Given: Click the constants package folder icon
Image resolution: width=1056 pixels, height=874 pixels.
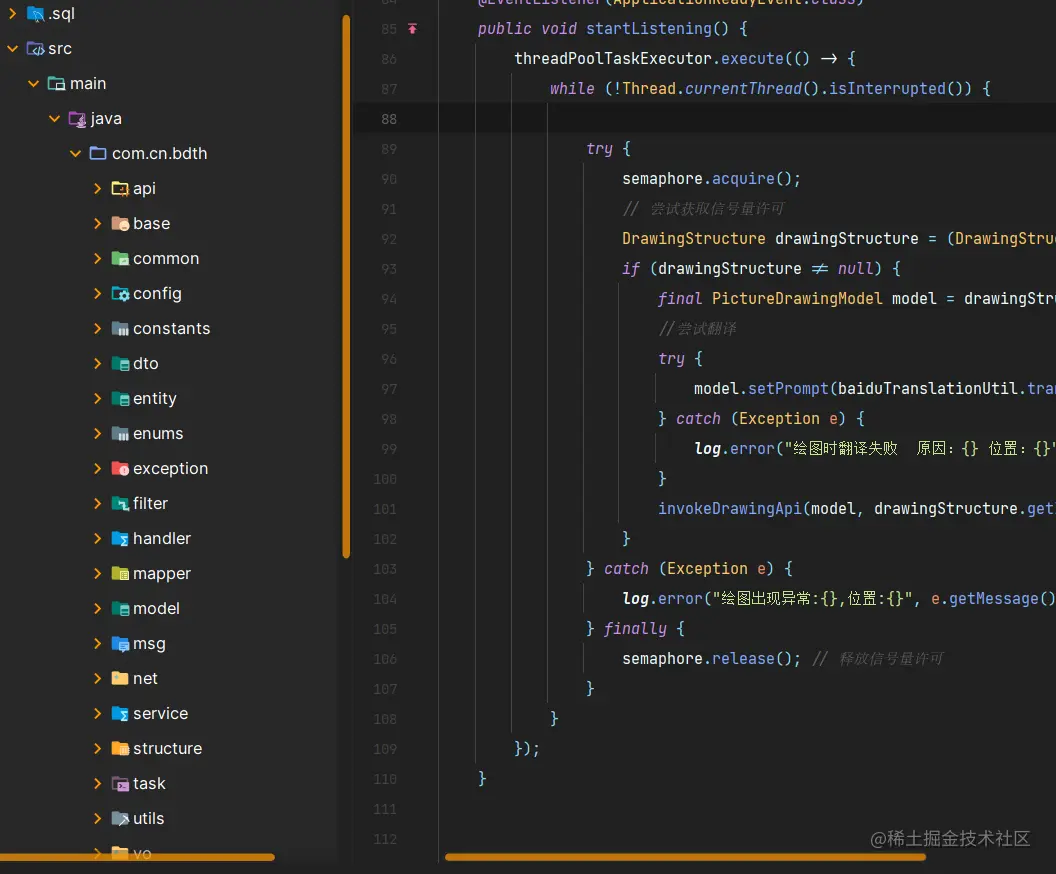Looking at the screenshot, I should click(x=120, y=329).
